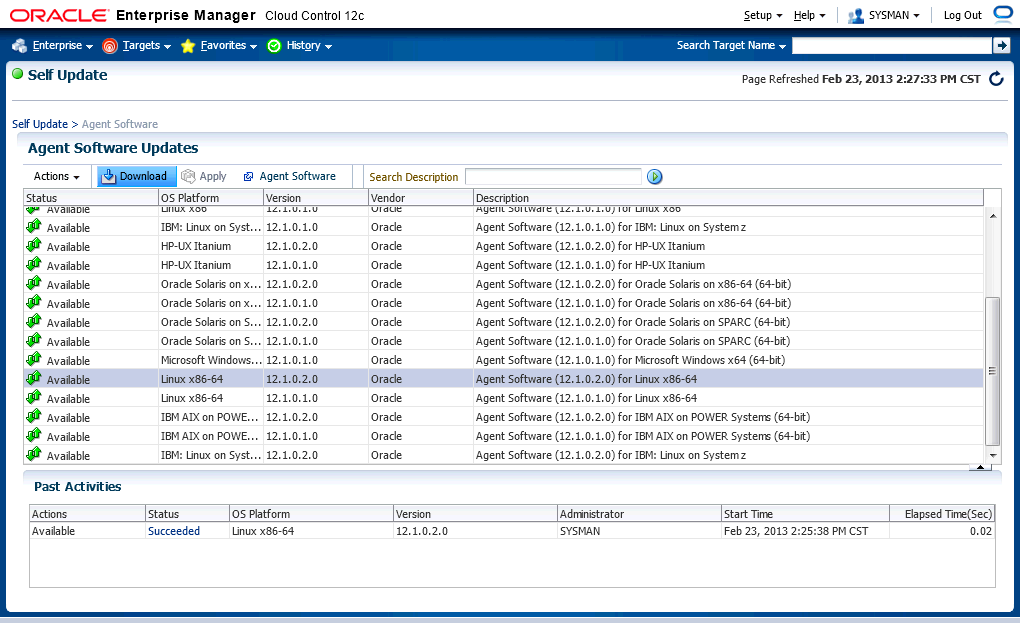Click status icon for Solaris SPARC 12.1.0.2.0 row
The width and height of the screenshot is (1020, 623).
pos(34,322)
